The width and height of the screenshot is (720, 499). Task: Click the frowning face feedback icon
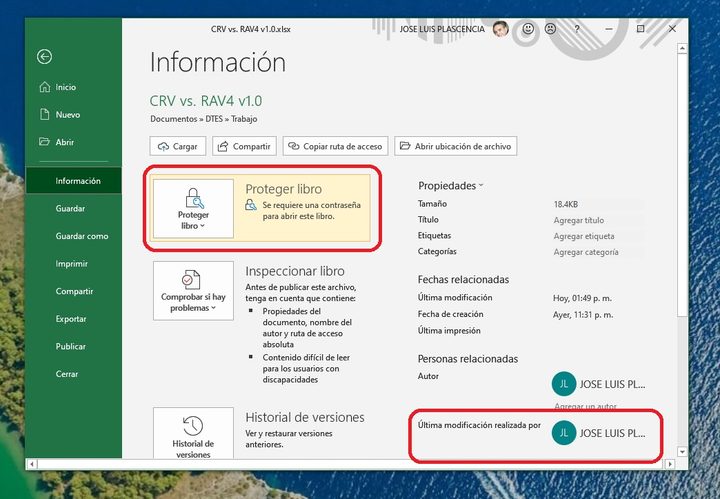[550, 29]
